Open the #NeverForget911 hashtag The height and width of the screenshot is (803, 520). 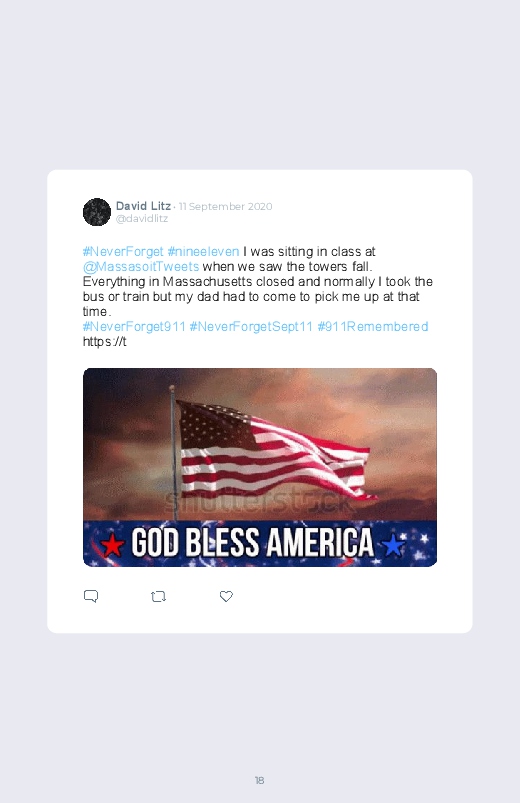point(134,327)
